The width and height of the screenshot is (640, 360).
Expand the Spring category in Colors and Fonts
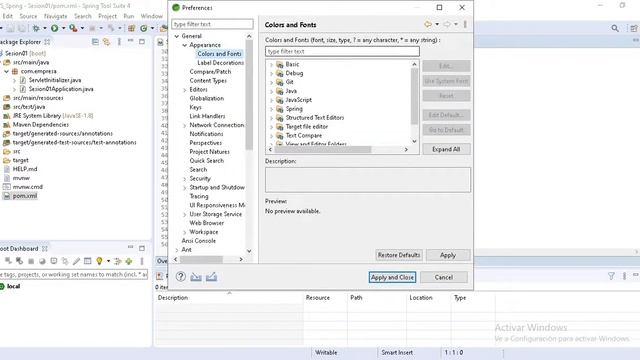click(271, 109)
